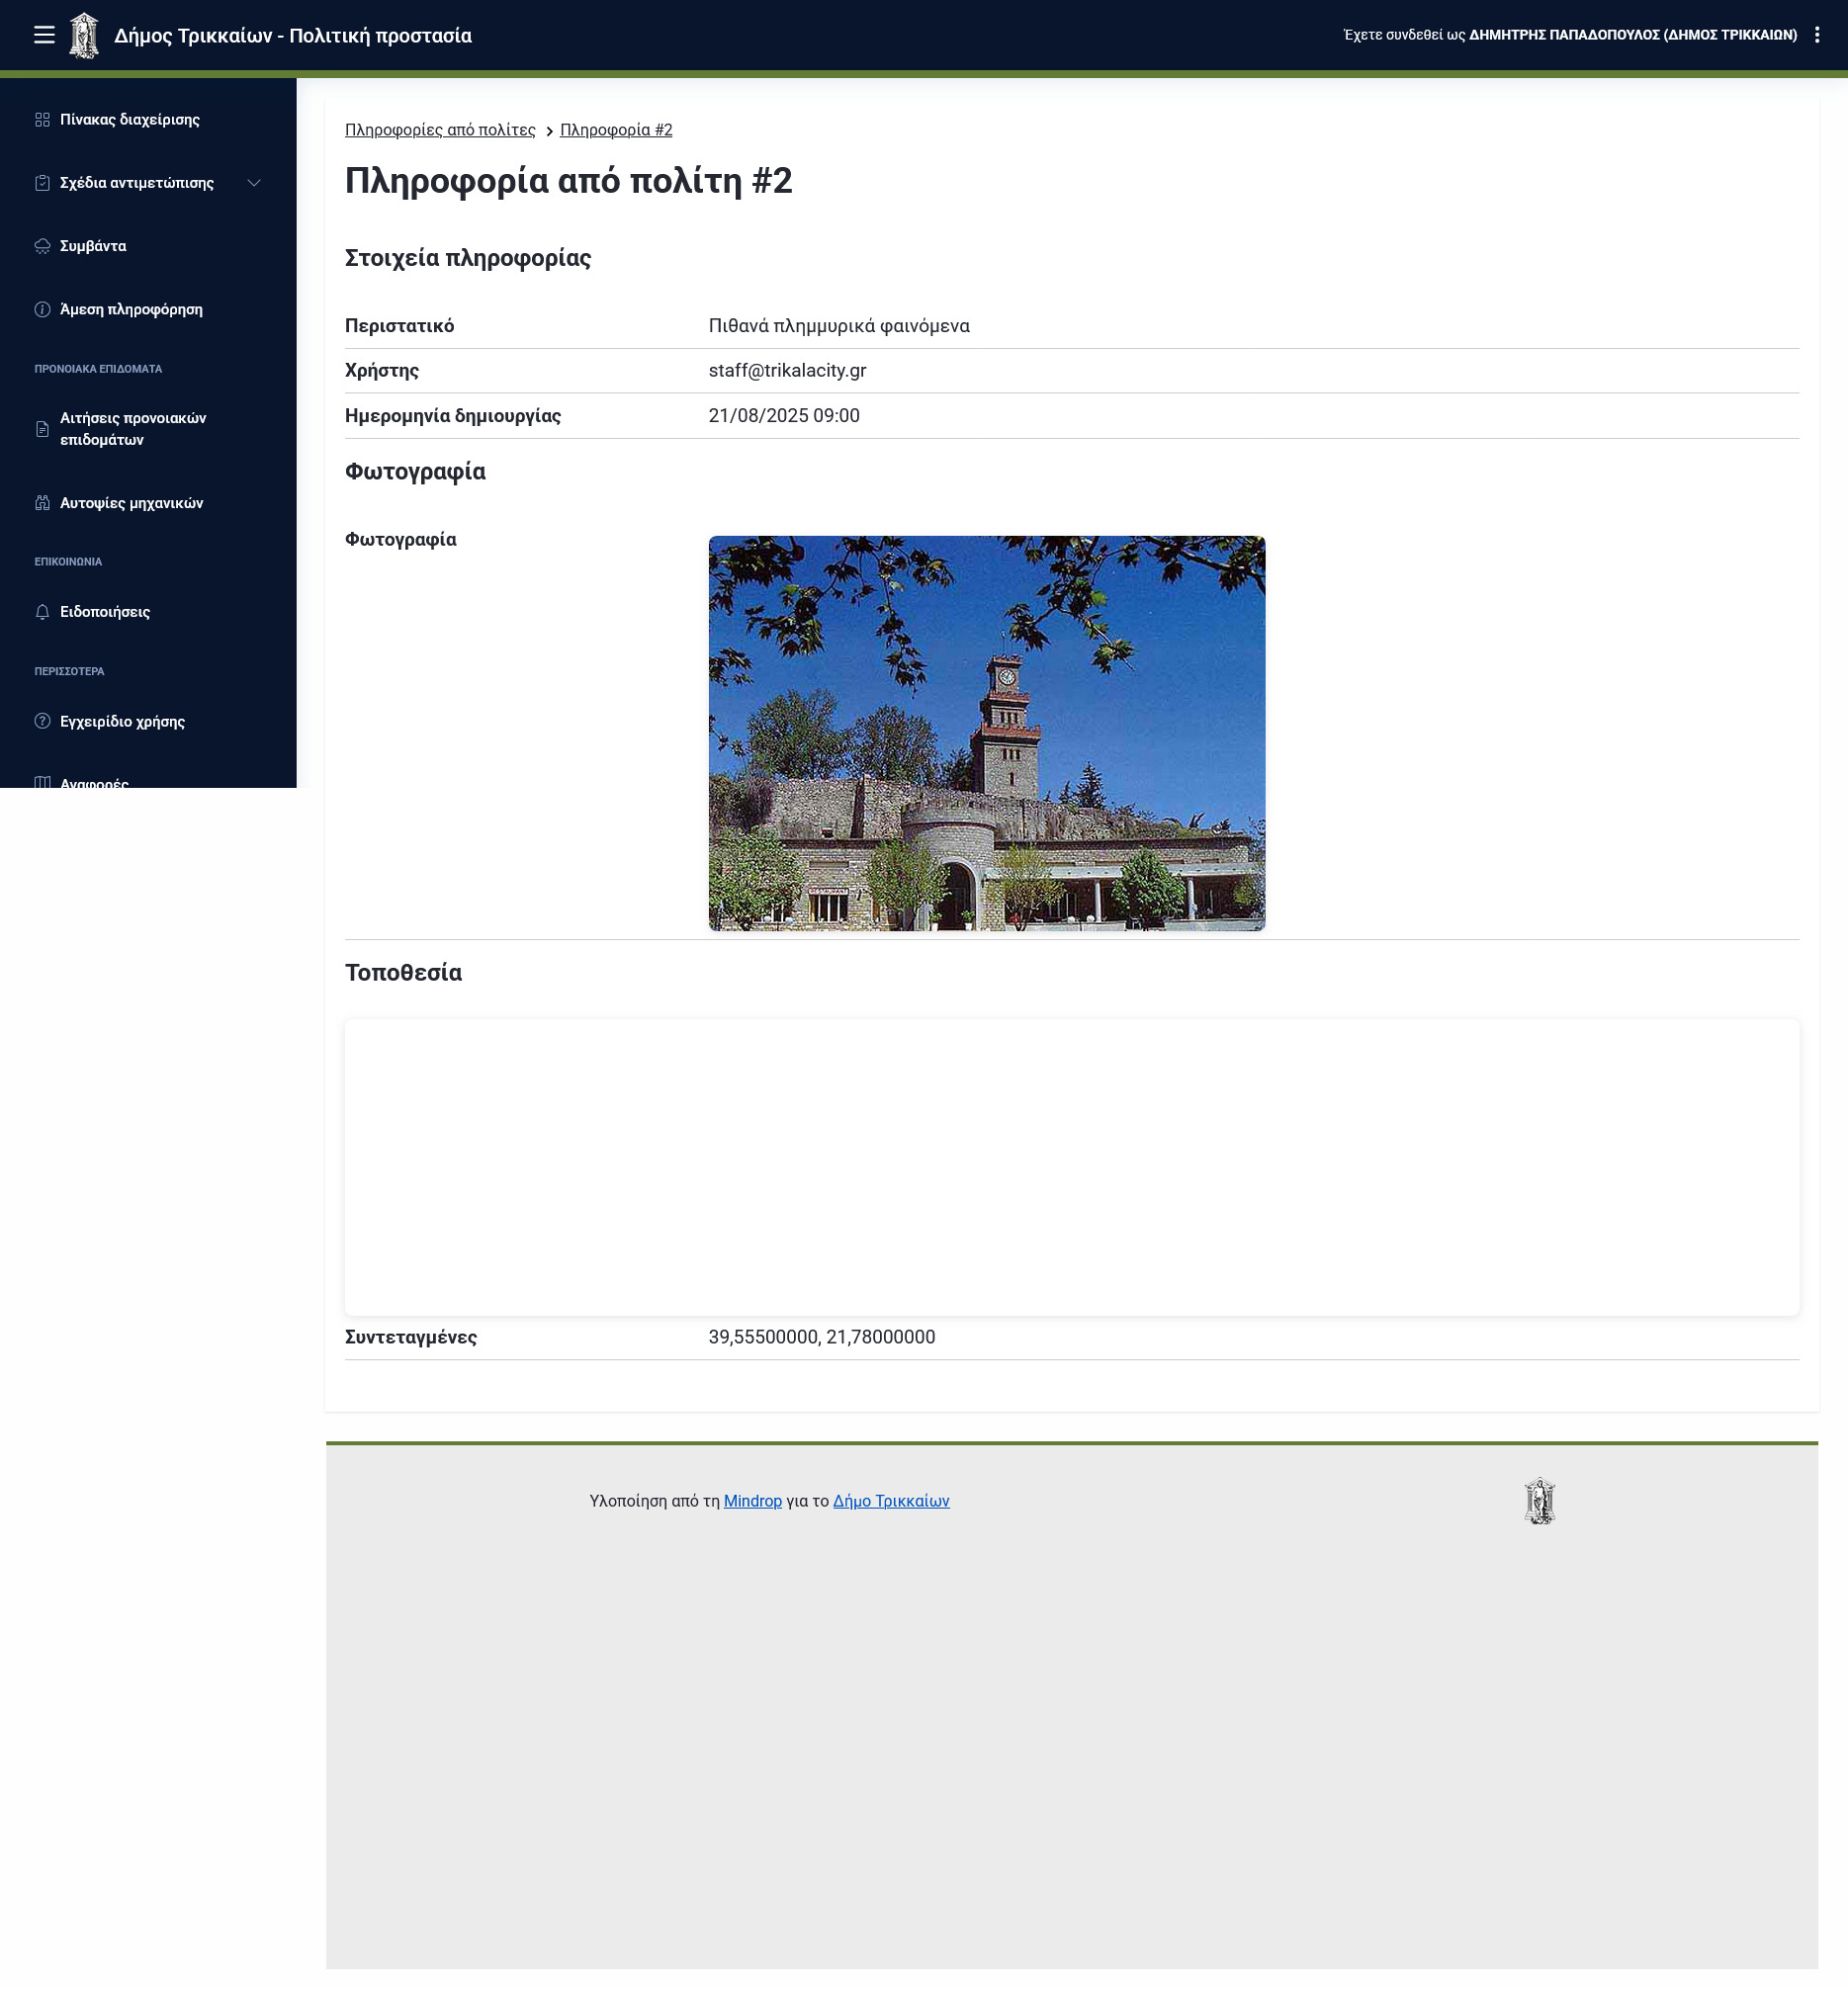1848x1989 pixels.
Task: Go to Αναφορές in sidebar
Action: point(94,782)
